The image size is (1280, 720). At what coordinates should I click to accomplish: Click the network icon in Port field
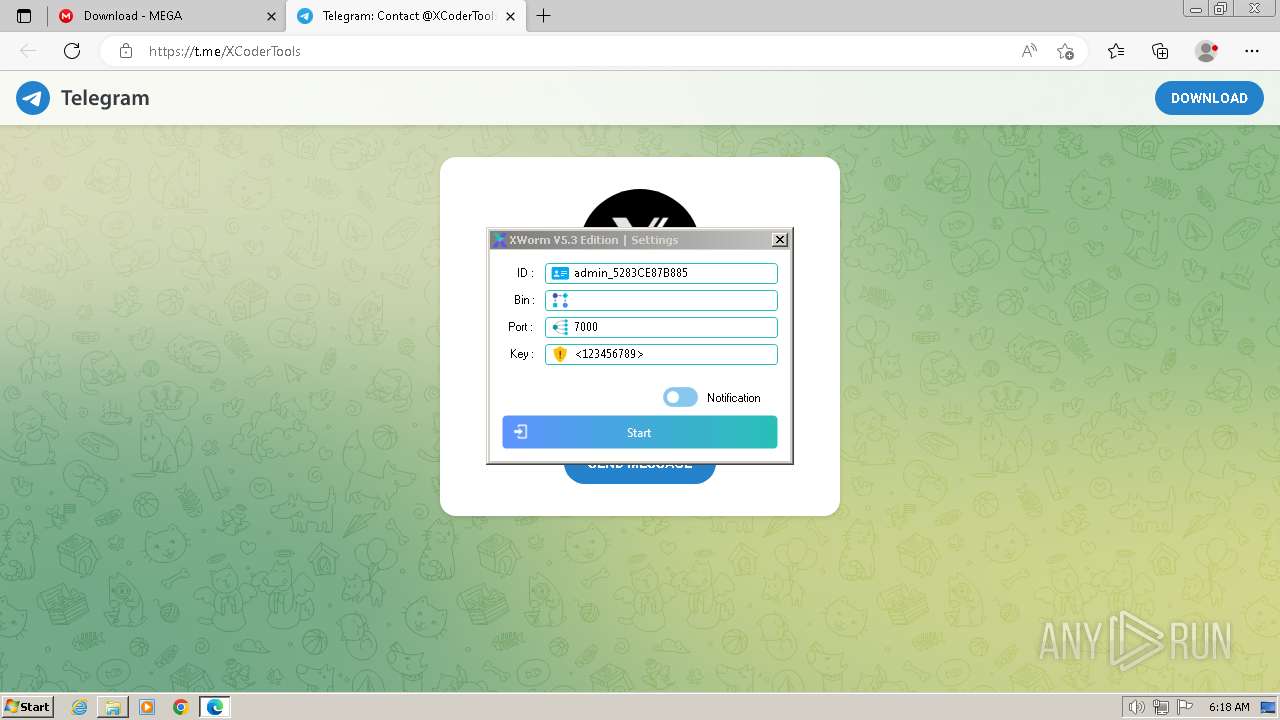click(x=560, y=327)
